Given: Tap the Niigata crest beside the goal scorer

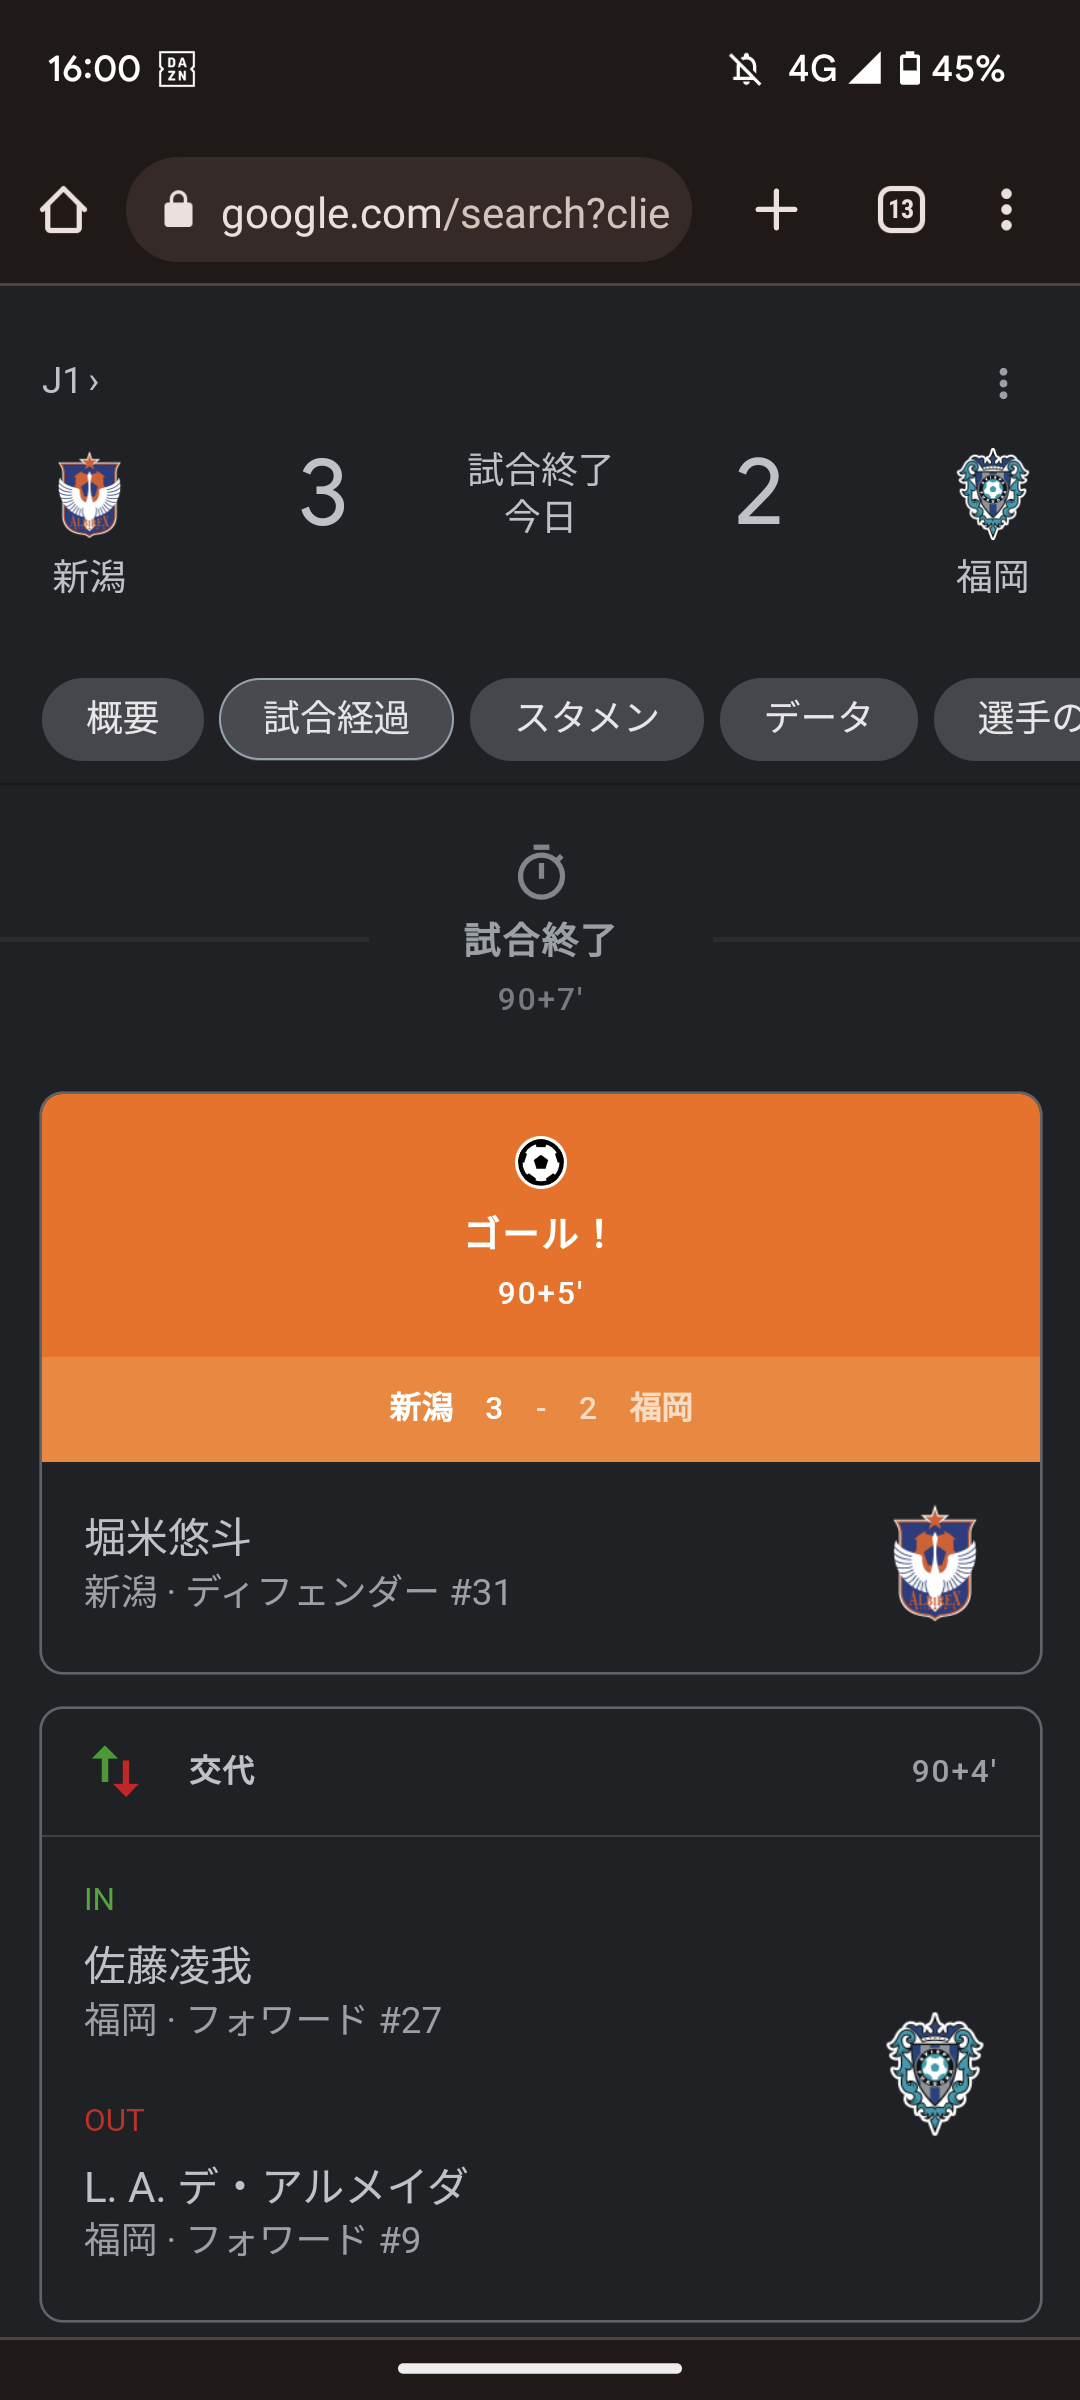Looking at the screenshot, I should (x=935, y=1563).
